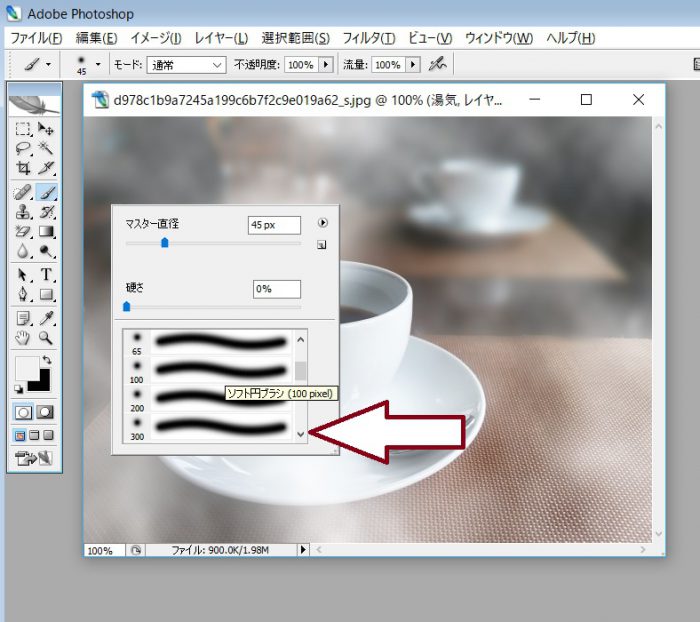Select the Clone Stamp tool

click(x=23, y=212)
